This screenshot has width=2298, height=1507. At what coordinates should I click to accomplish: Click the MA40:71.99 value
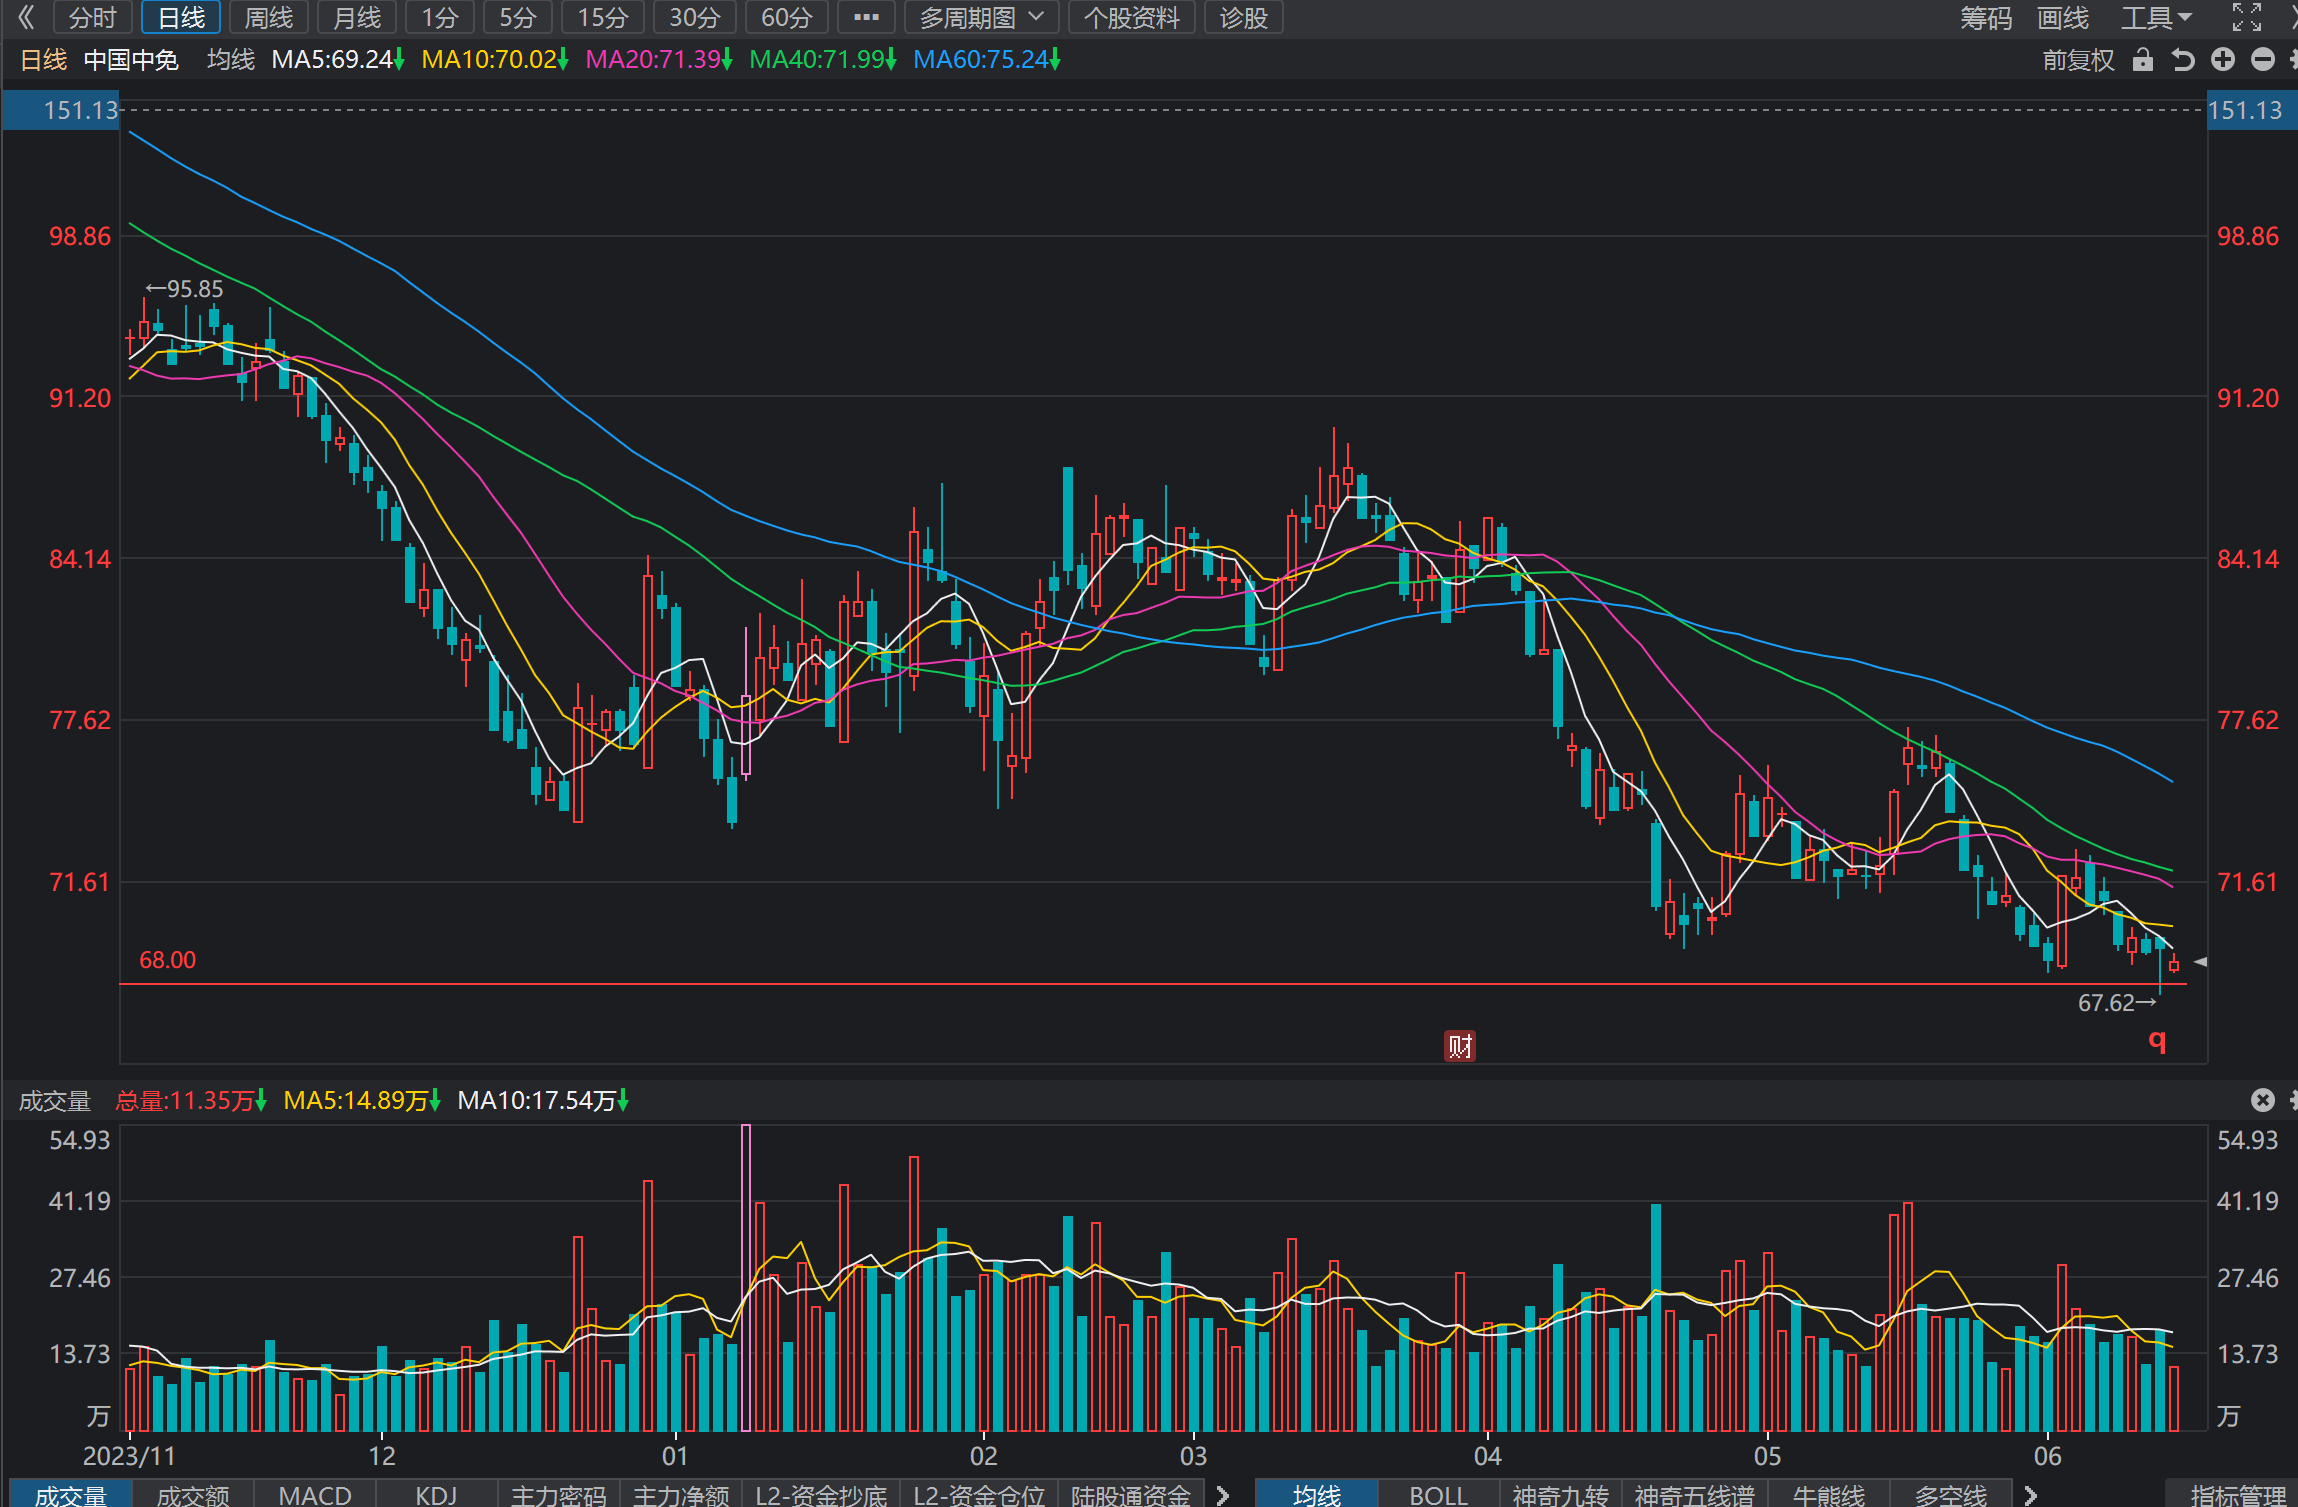(822, 60)
